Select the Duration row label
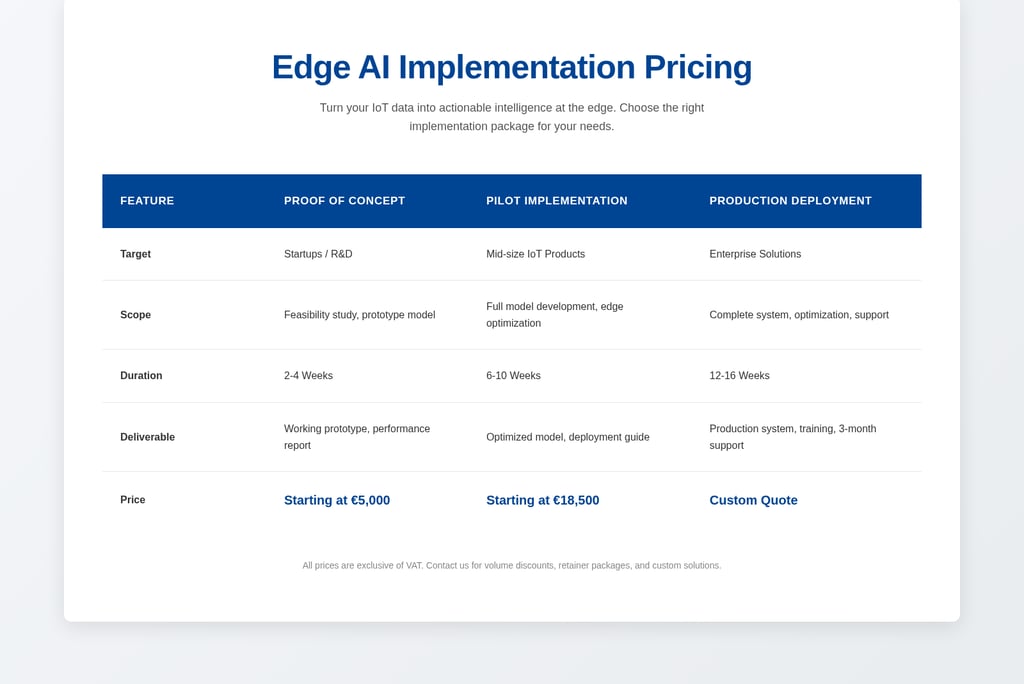 [141, 376]
